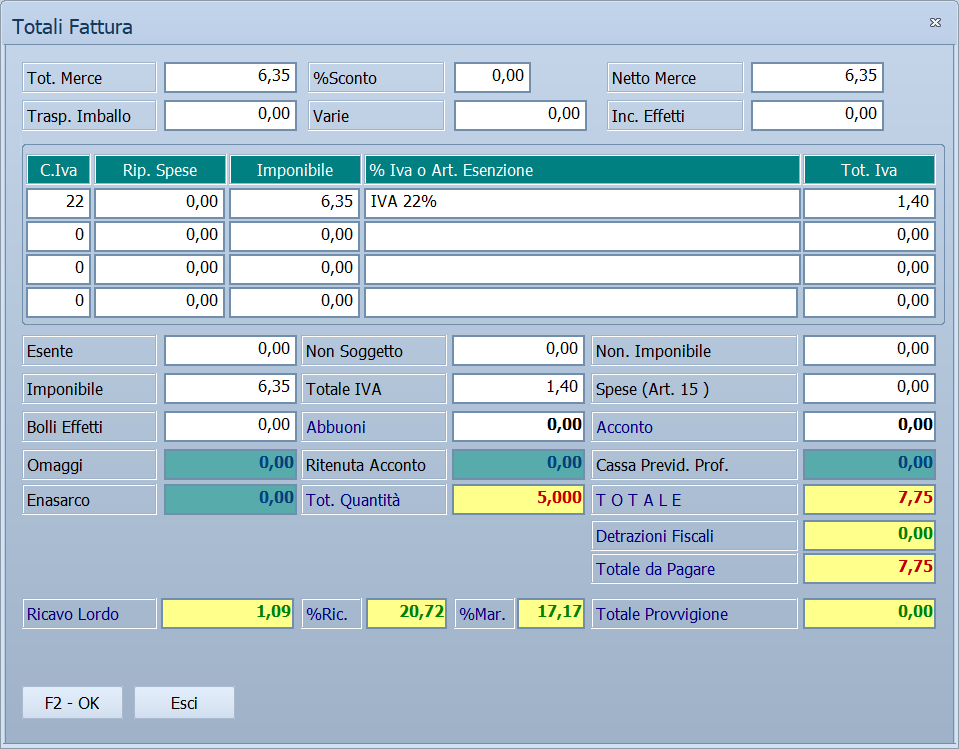
Task: Click the %Mar. value 17,17
Action: pyautogui.click(x=551, y=613)
